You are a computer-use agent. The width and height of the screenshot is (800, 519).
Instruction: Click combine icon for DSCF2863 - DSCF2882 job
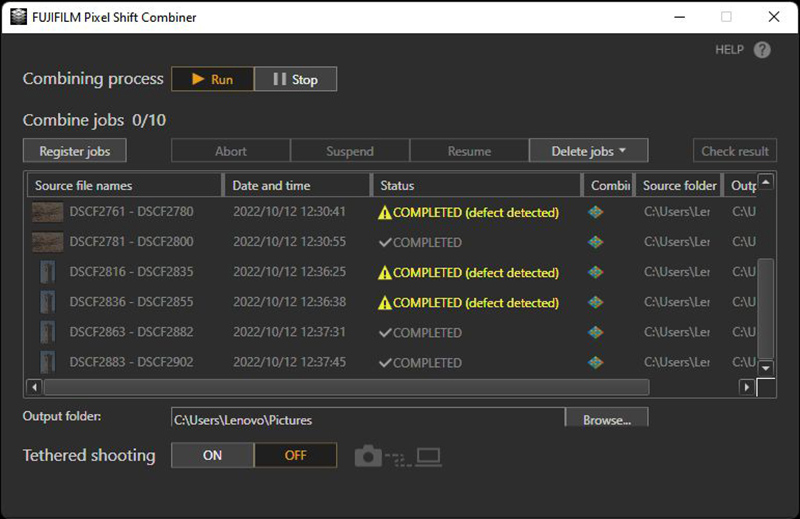[596, 332]
